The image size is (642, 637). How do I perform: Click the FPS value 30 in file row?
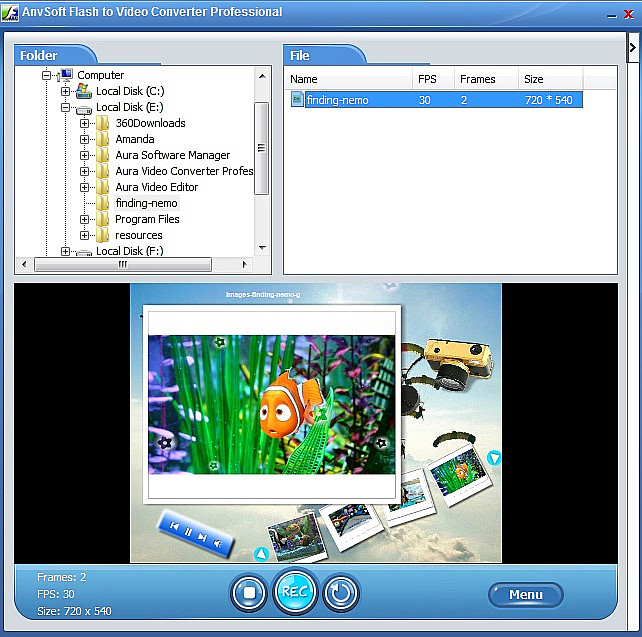click(425, 100)
